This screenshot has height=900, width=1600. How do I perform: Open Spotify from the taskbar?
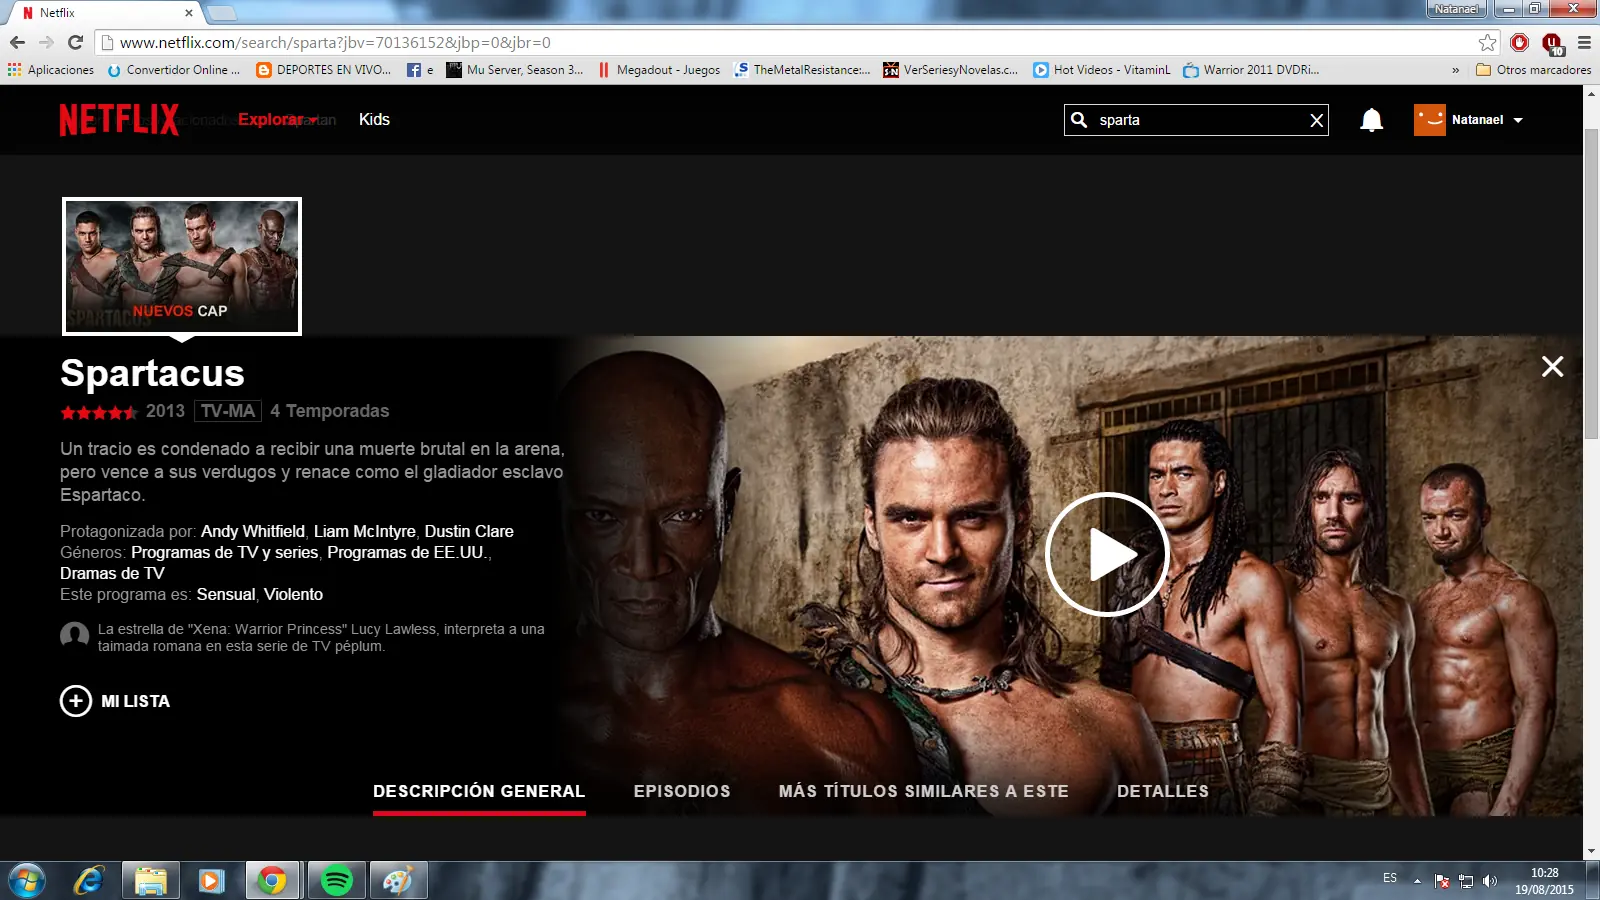click(337, 881)
